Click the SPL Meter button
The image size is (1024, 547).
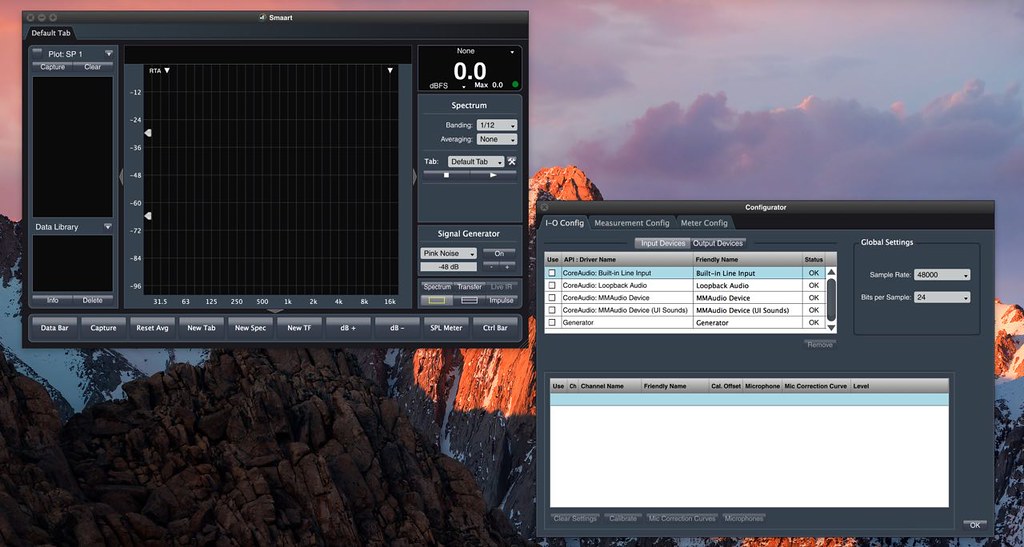pyautogui.click(x=446, y=328)
